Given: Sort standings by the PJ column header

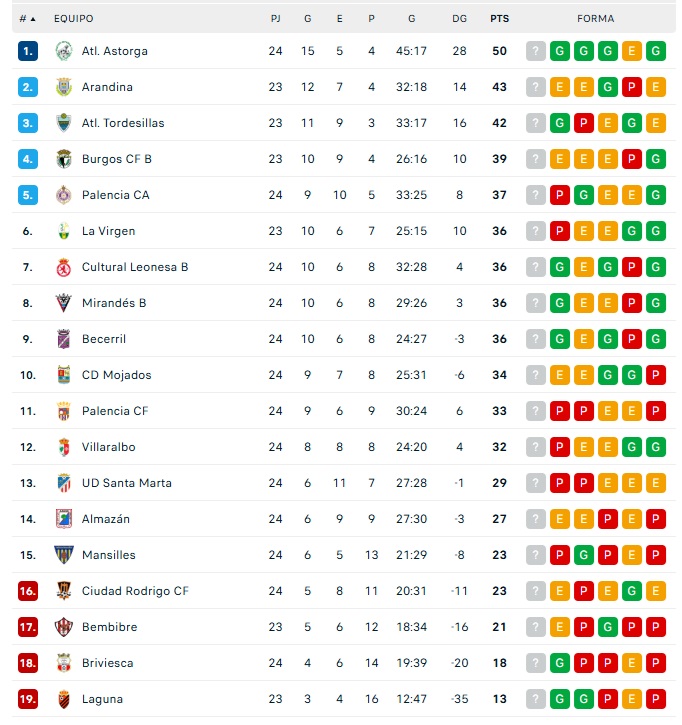Looking at the screenshot, I should click(275, 18).
